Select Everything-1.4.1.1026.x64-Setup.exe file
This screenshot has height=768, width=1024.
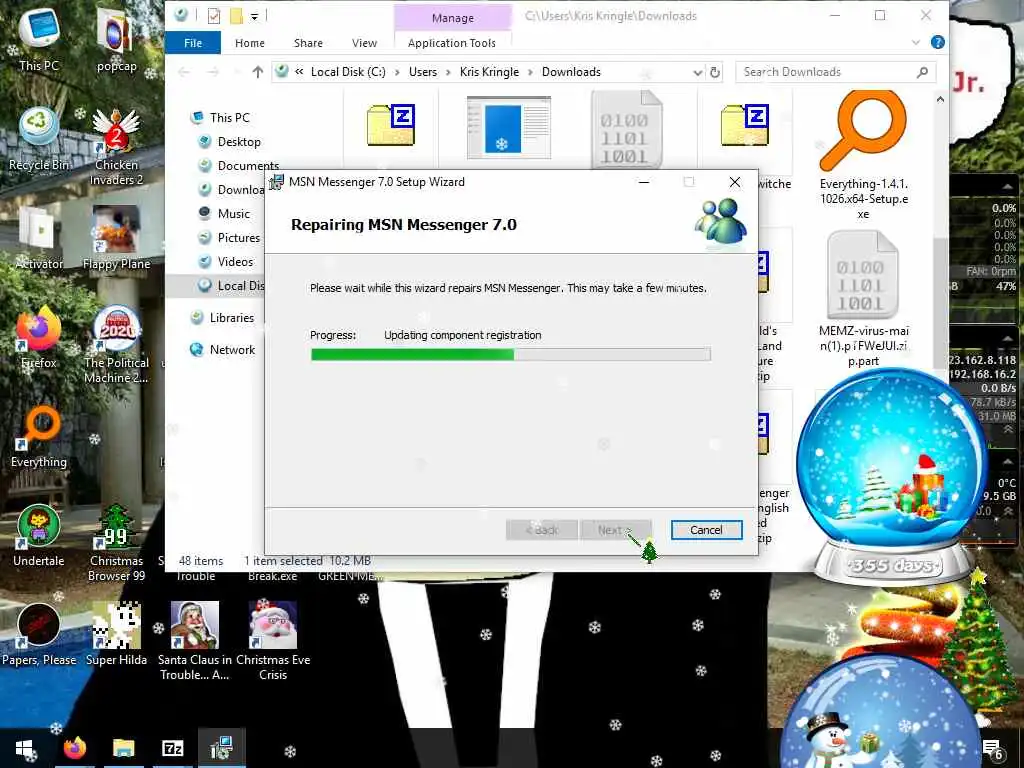863,157
